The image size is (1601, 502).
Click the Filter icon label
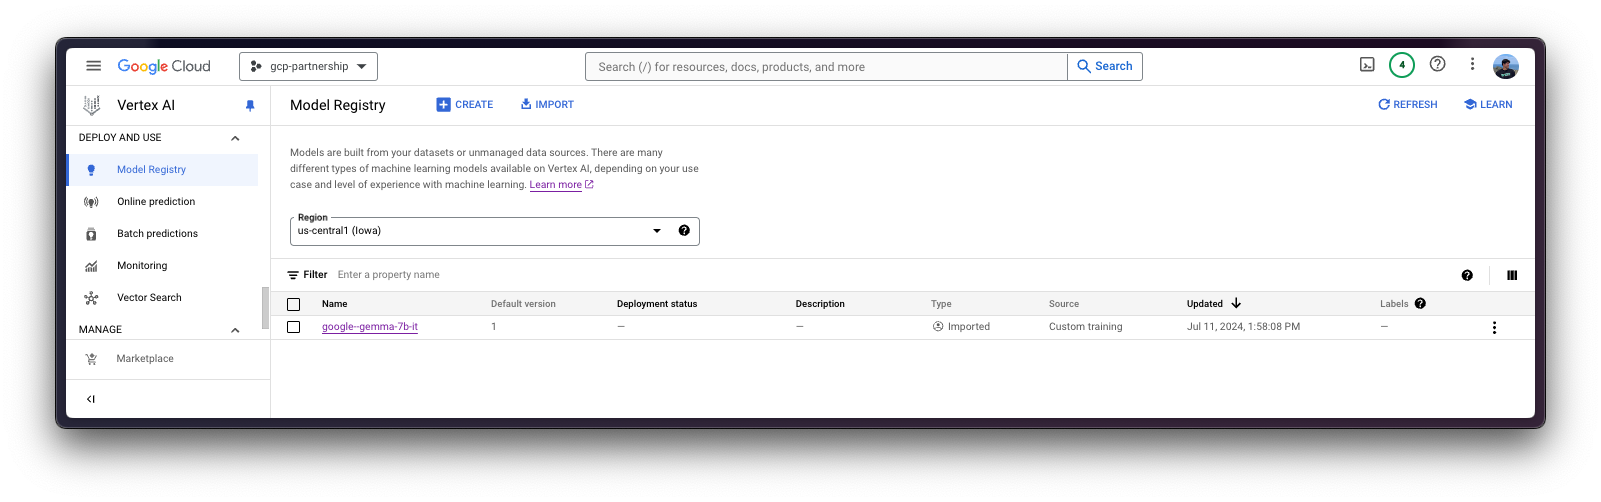[307, 275]
